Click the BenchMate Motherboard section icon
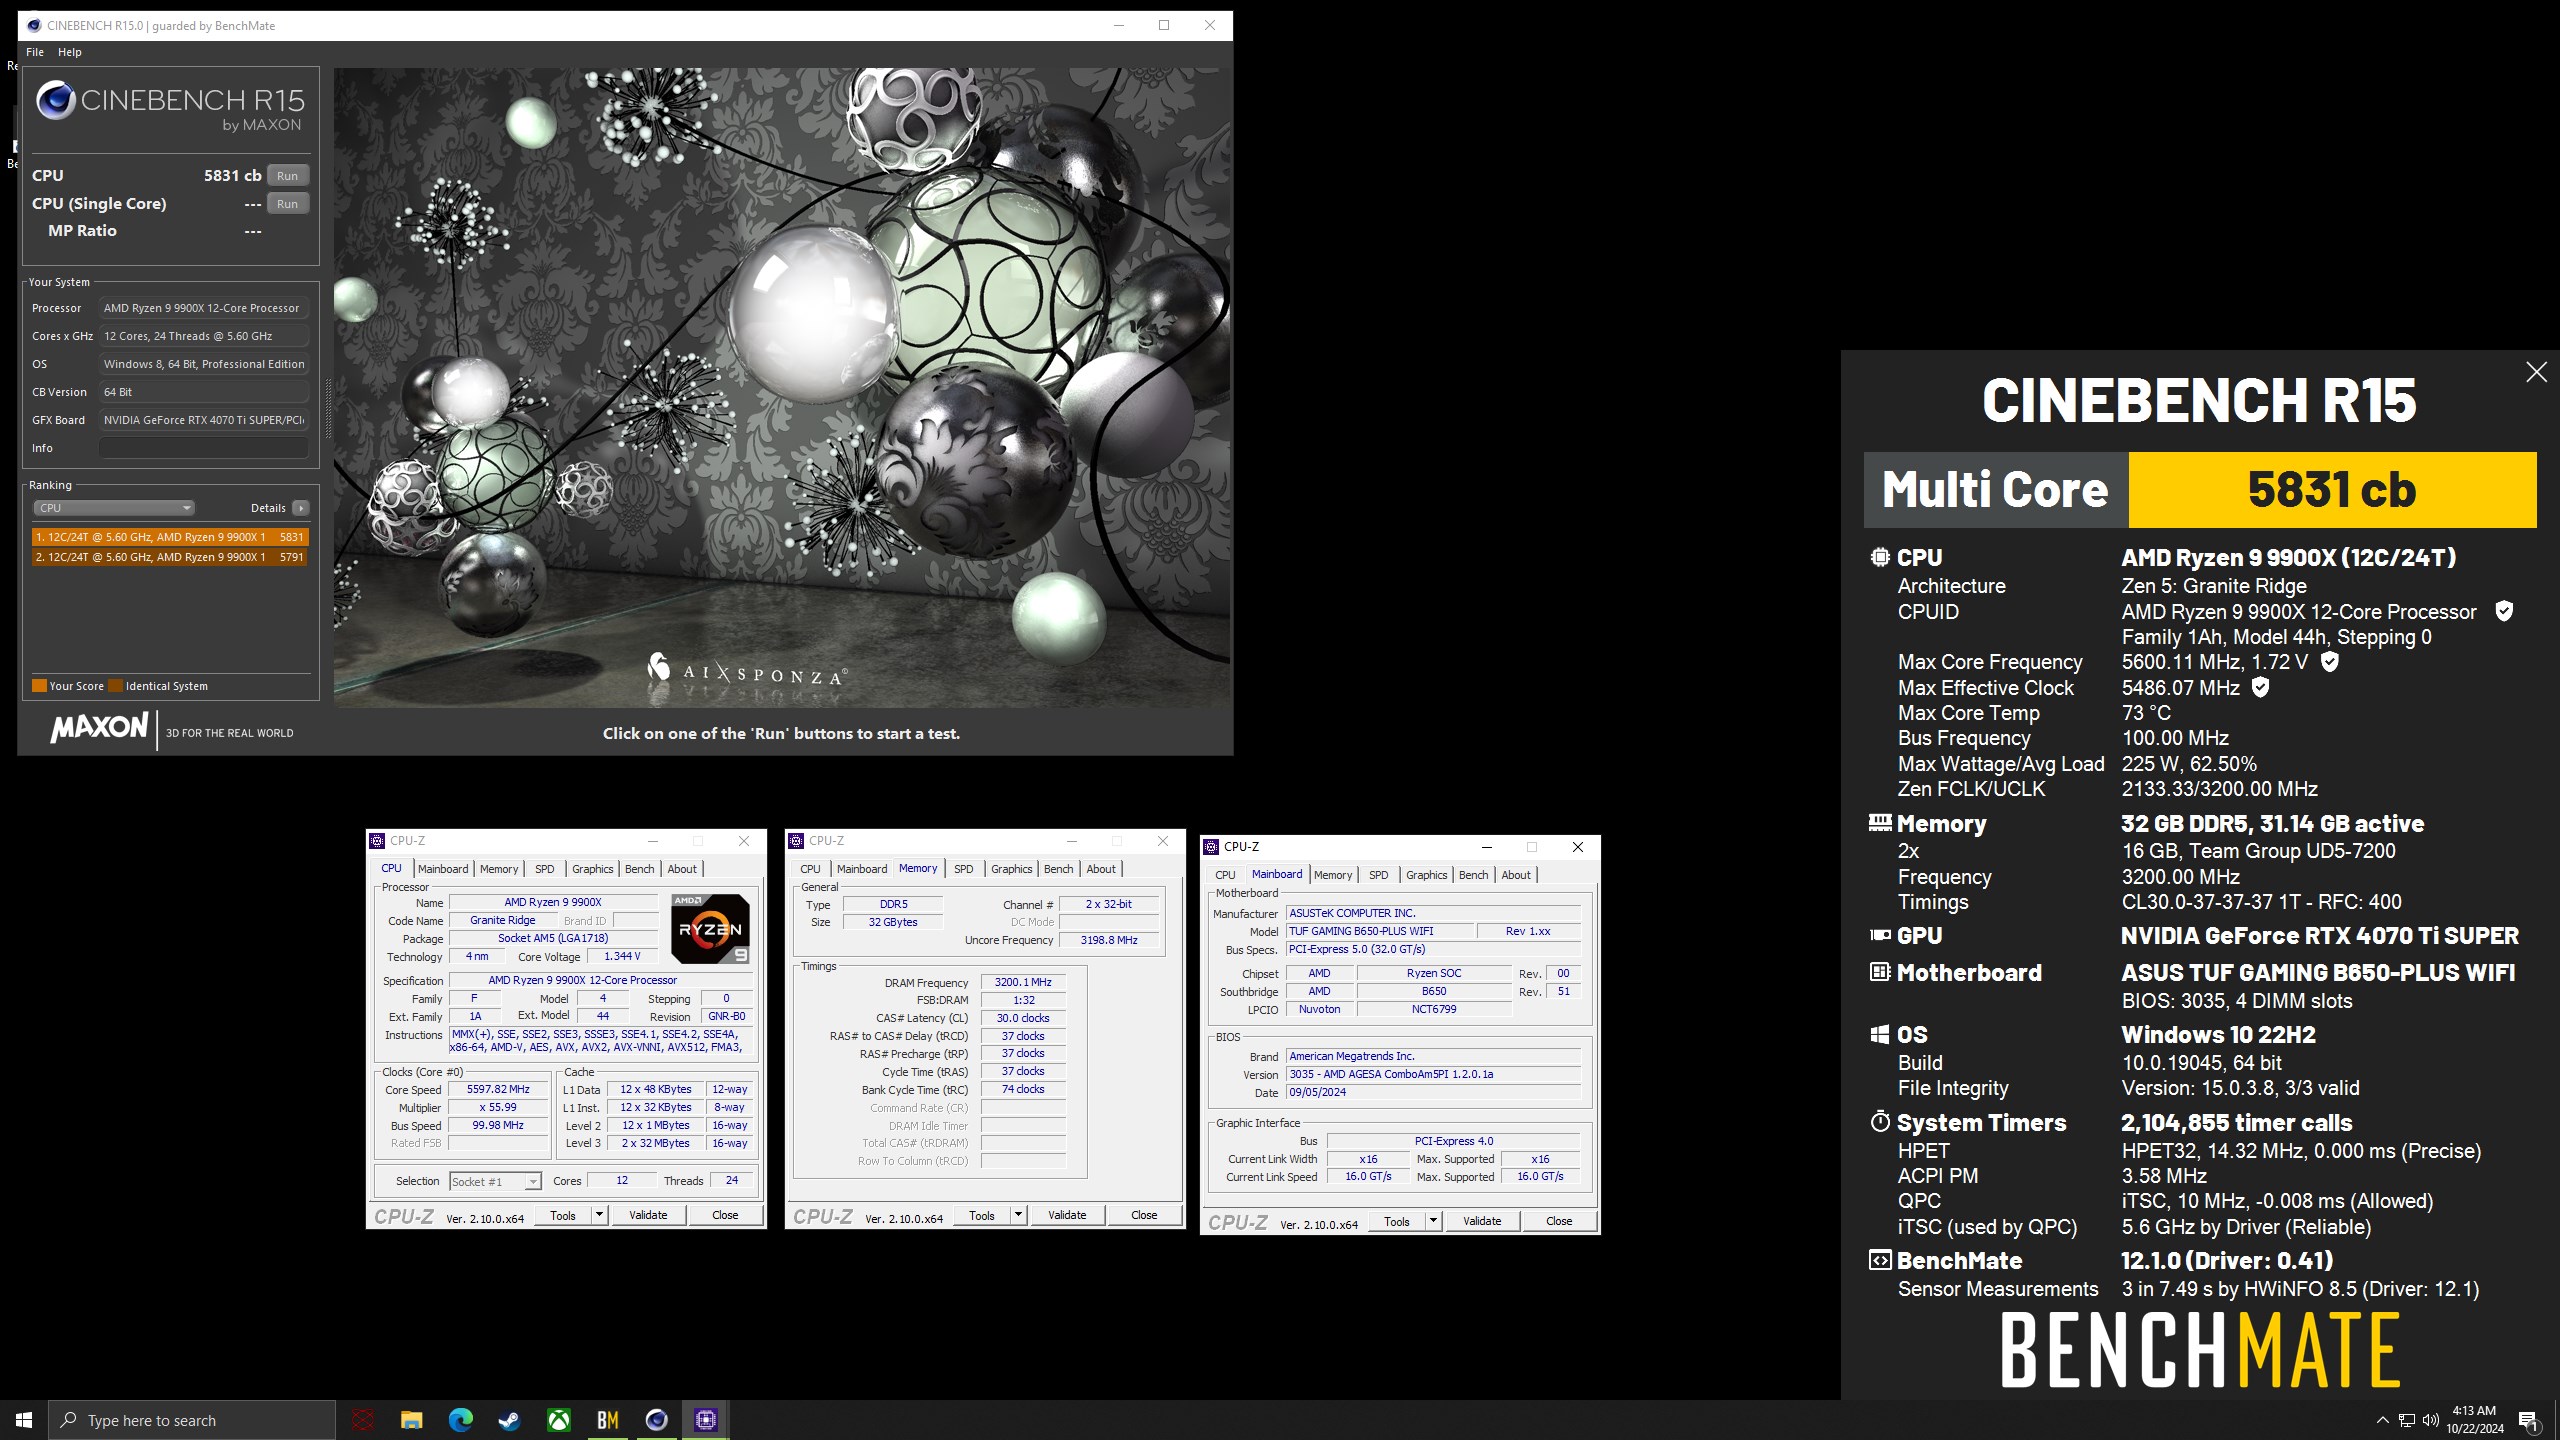The image size is (2560, 1440). (1880, 972)
